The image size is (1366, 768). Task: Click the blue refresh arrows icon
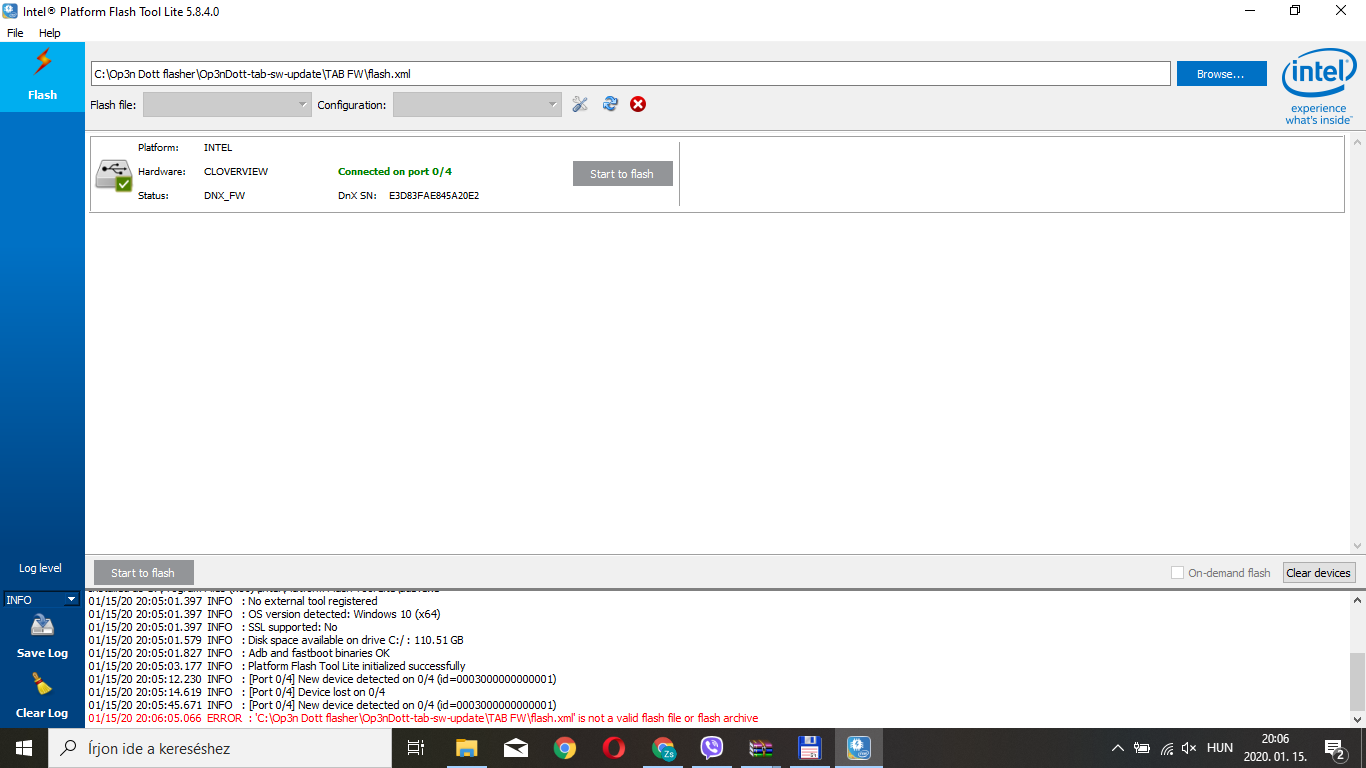click(x=610, y=104)
